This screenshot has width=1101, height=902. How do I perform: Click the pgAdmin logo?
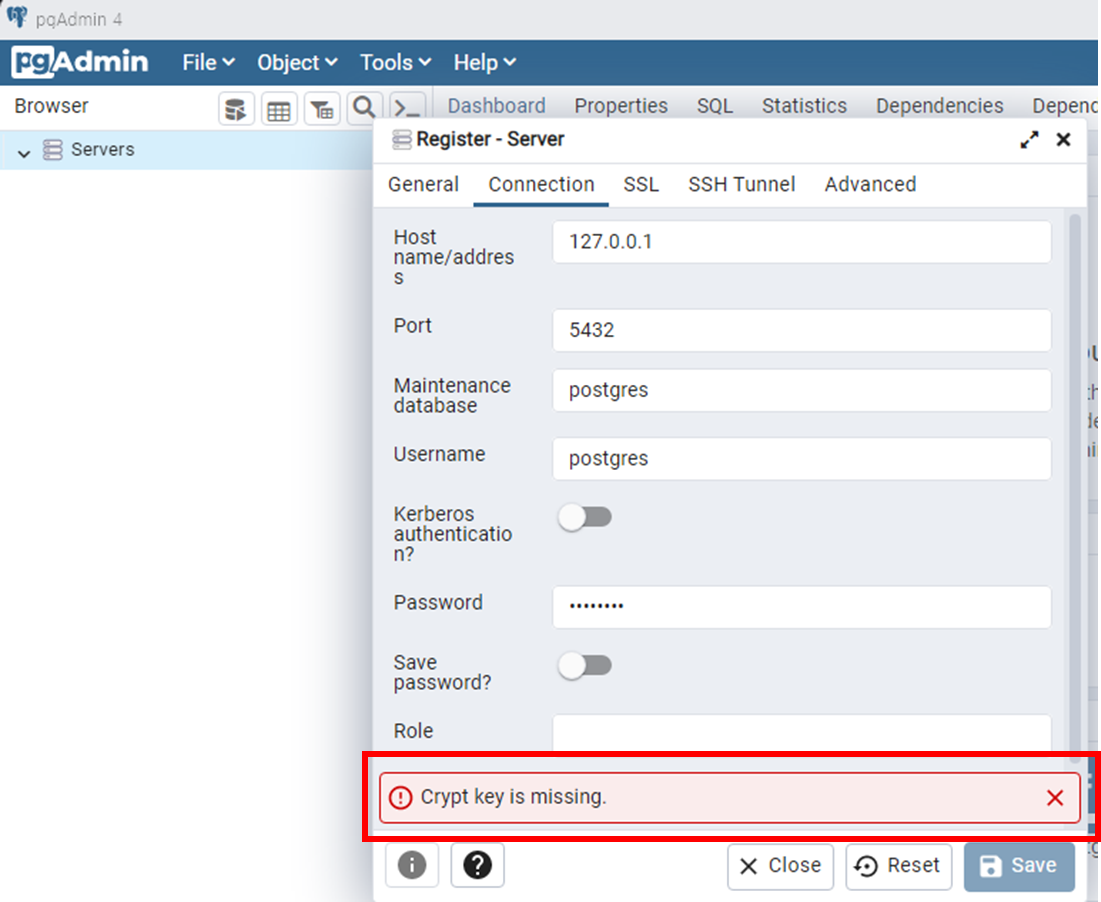coord(80,62)
